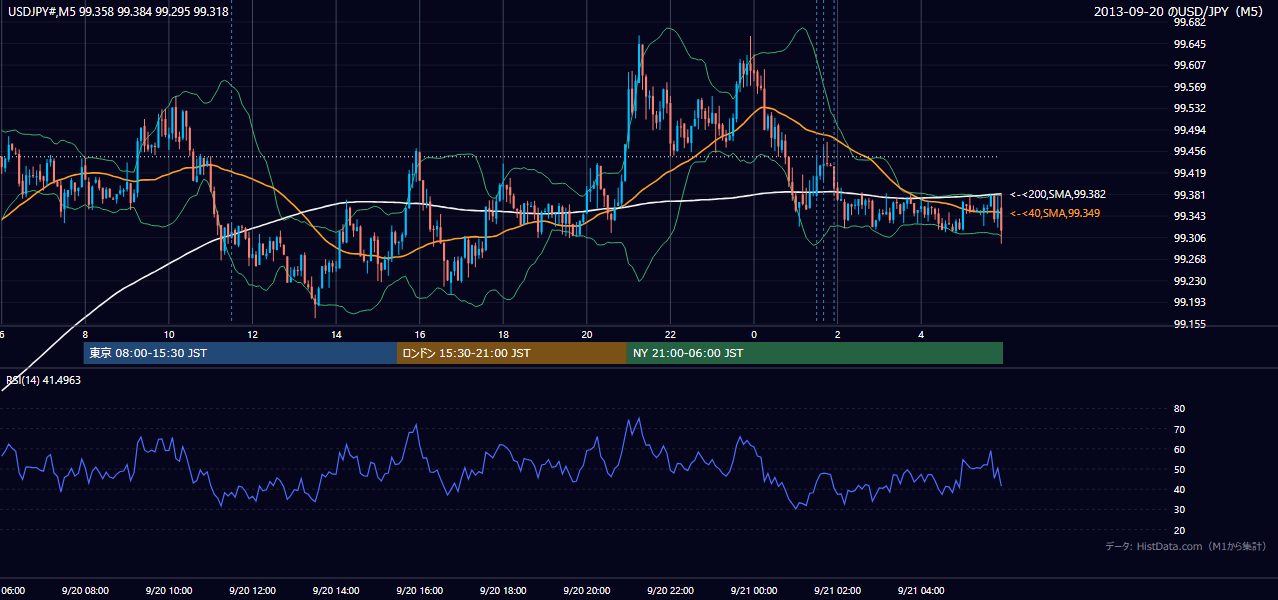Image resolution: width=1278 pixels, height=600 pixels.
Task: Click hour label 10 under the price chart
Action: pos(169,335)
